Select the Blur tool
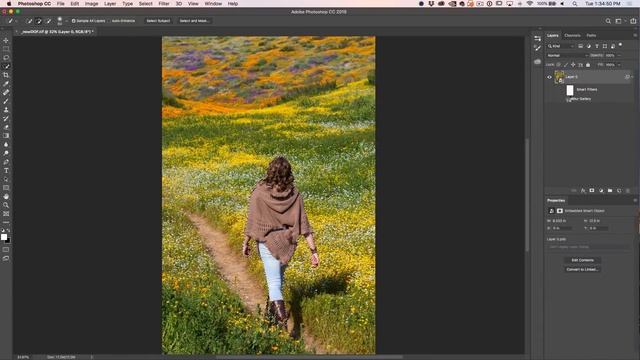 (x=6, y=144)
